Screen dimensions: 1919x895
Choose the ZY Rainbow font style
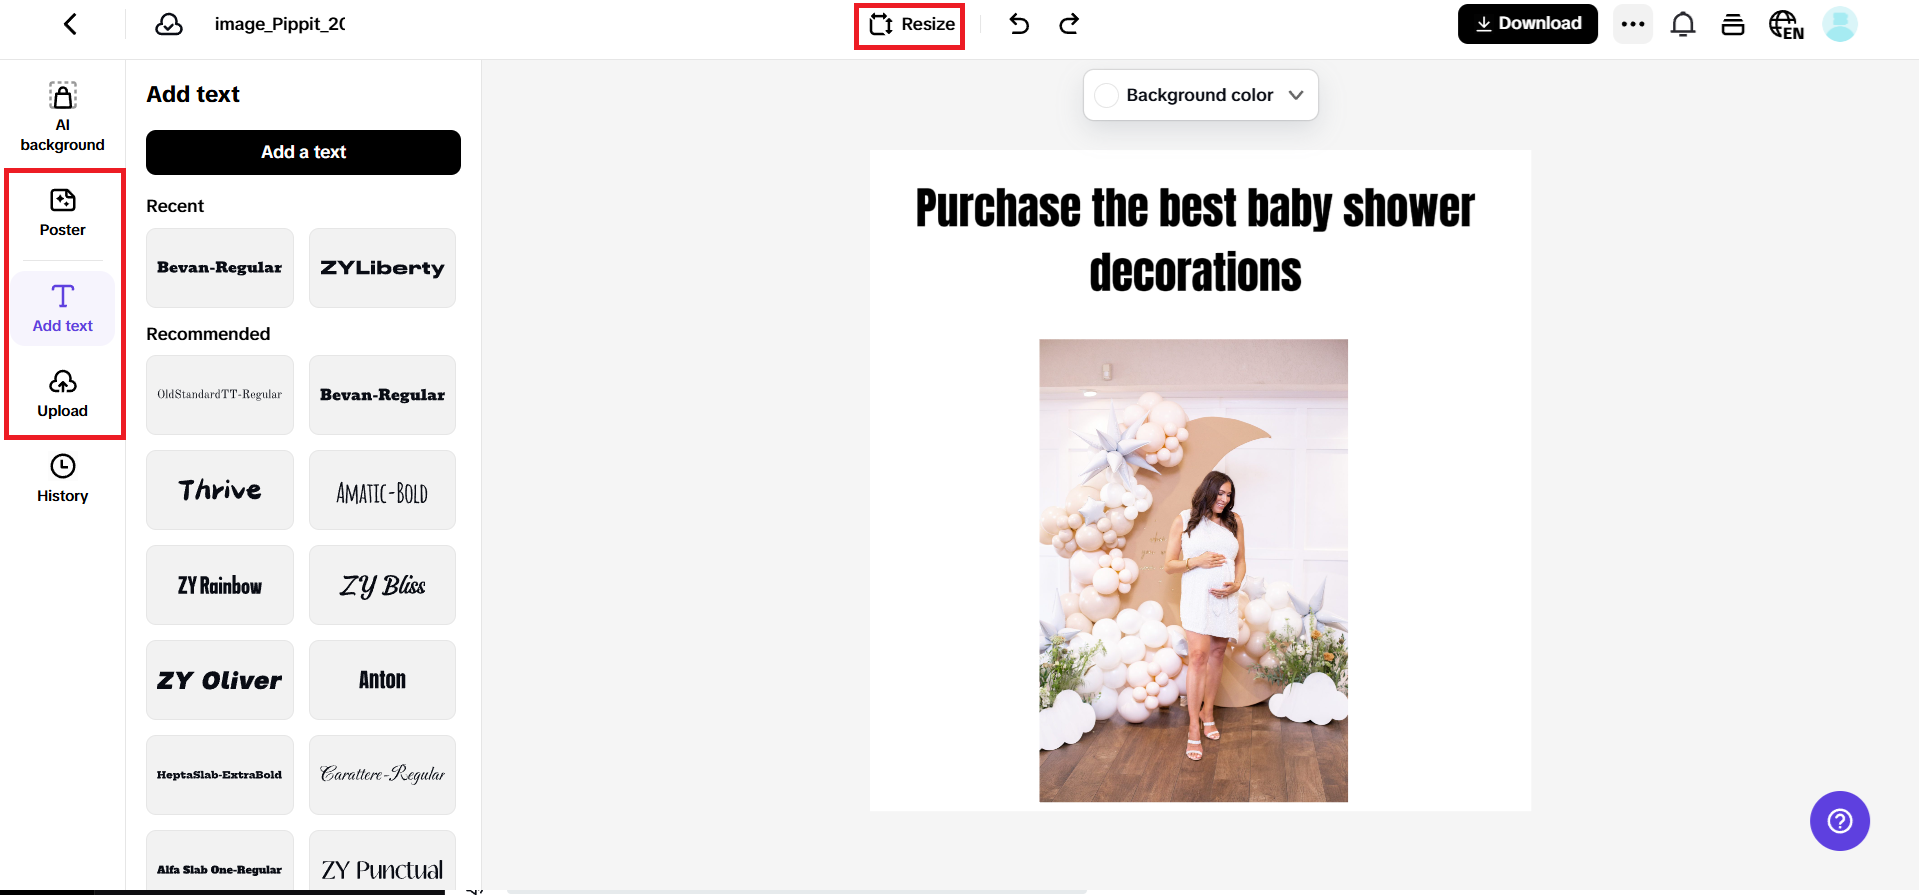[x=220, y=585]
